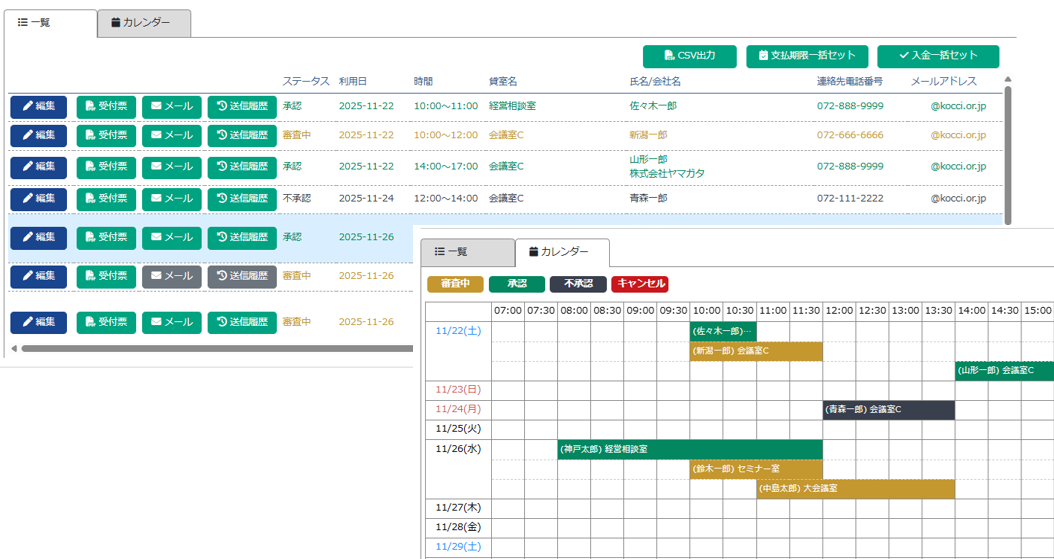This screenshot has height=559, width=1054.
Task: Toggle キャンセル status legend filter
Action: 640,284
